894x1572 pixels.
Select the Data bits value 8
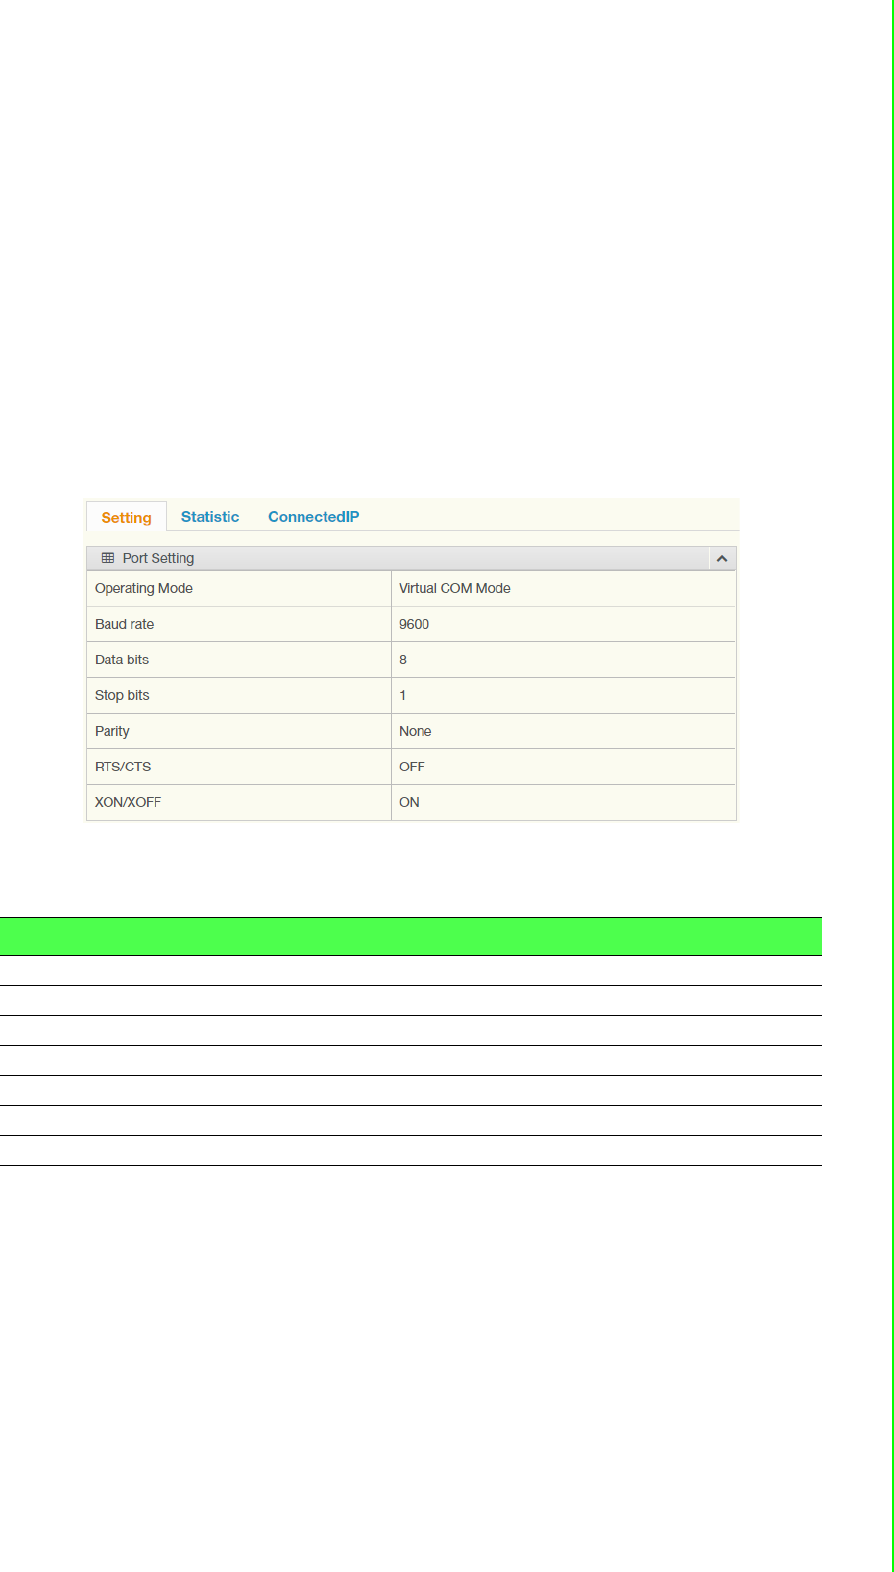tap(403, 660)
